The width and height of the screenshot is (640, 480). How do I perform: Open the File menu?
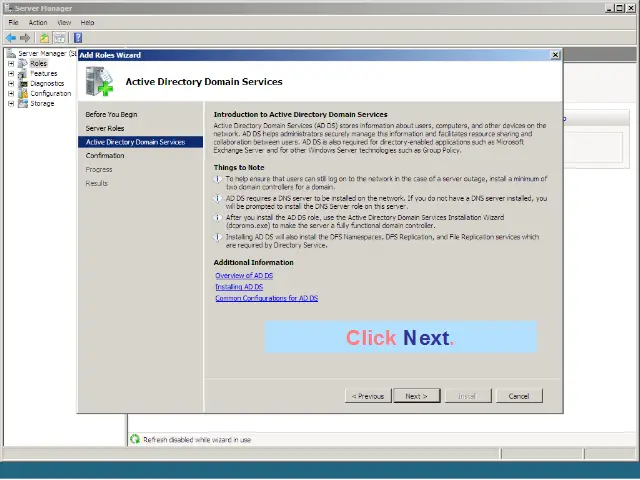click(x=13, y=22)
